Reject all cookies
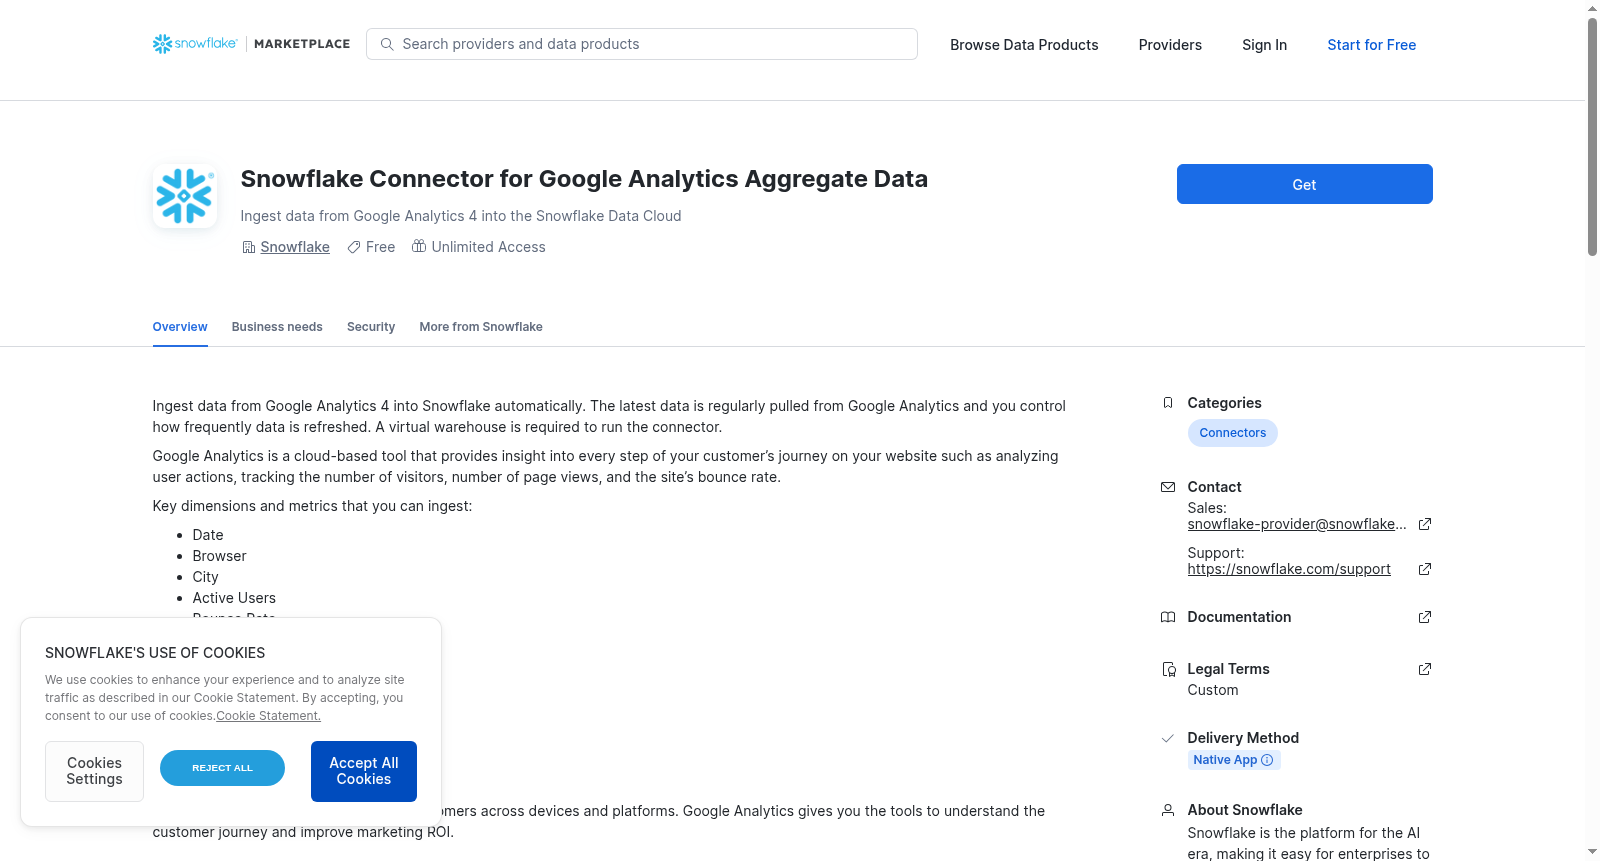 pos(222,768)
